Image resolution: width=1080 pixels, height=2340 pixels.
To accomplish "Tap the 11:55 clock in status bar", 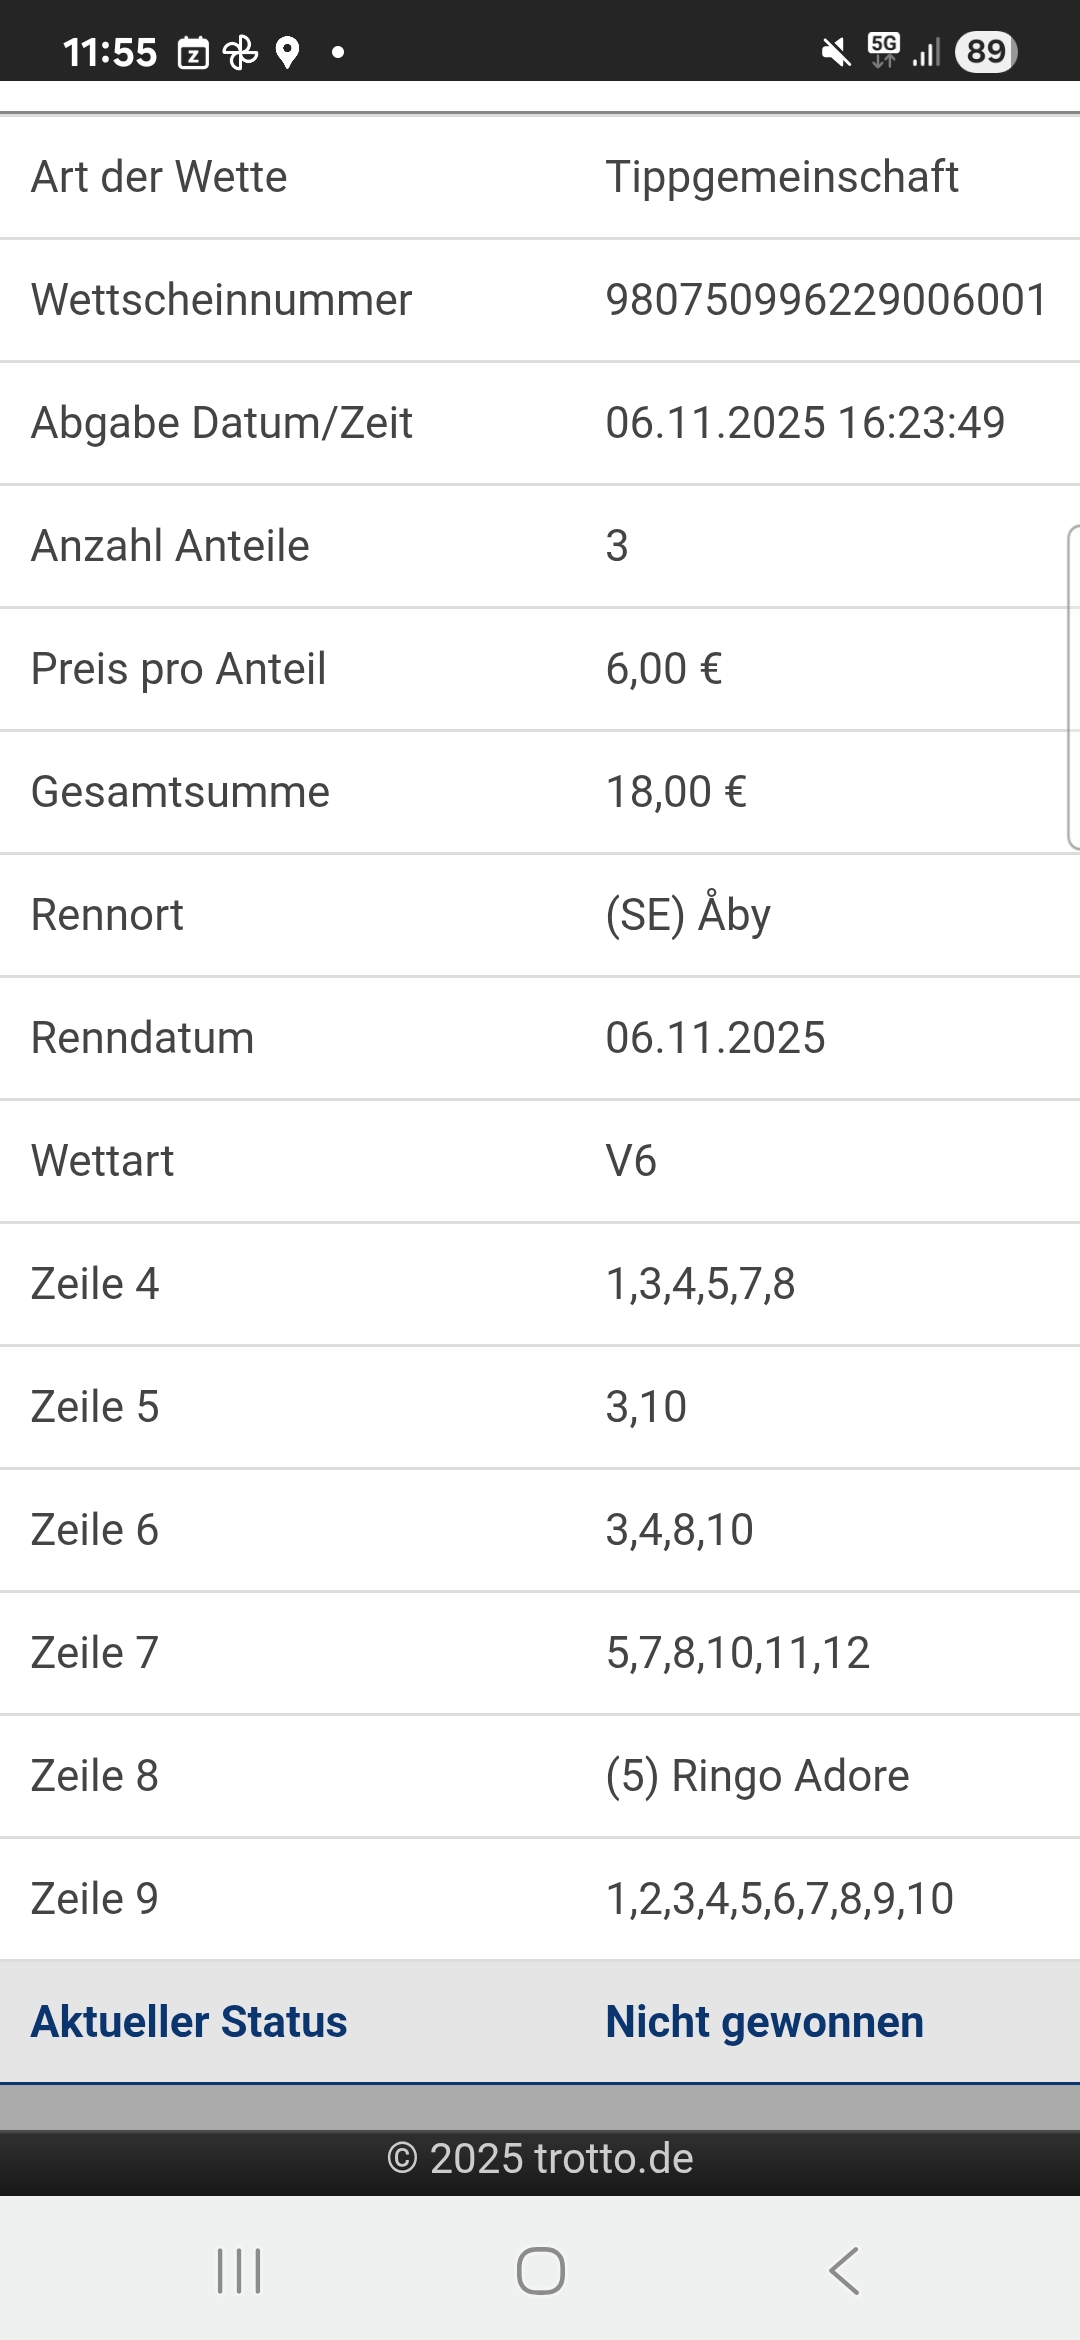I will pos(110,52).
